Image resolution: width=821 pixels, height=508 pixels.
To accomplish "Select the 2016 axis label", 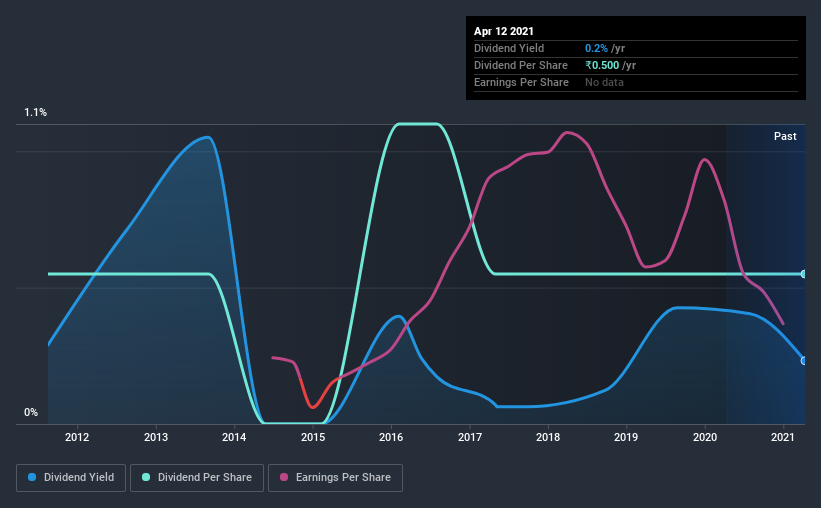I will point(391,437).
